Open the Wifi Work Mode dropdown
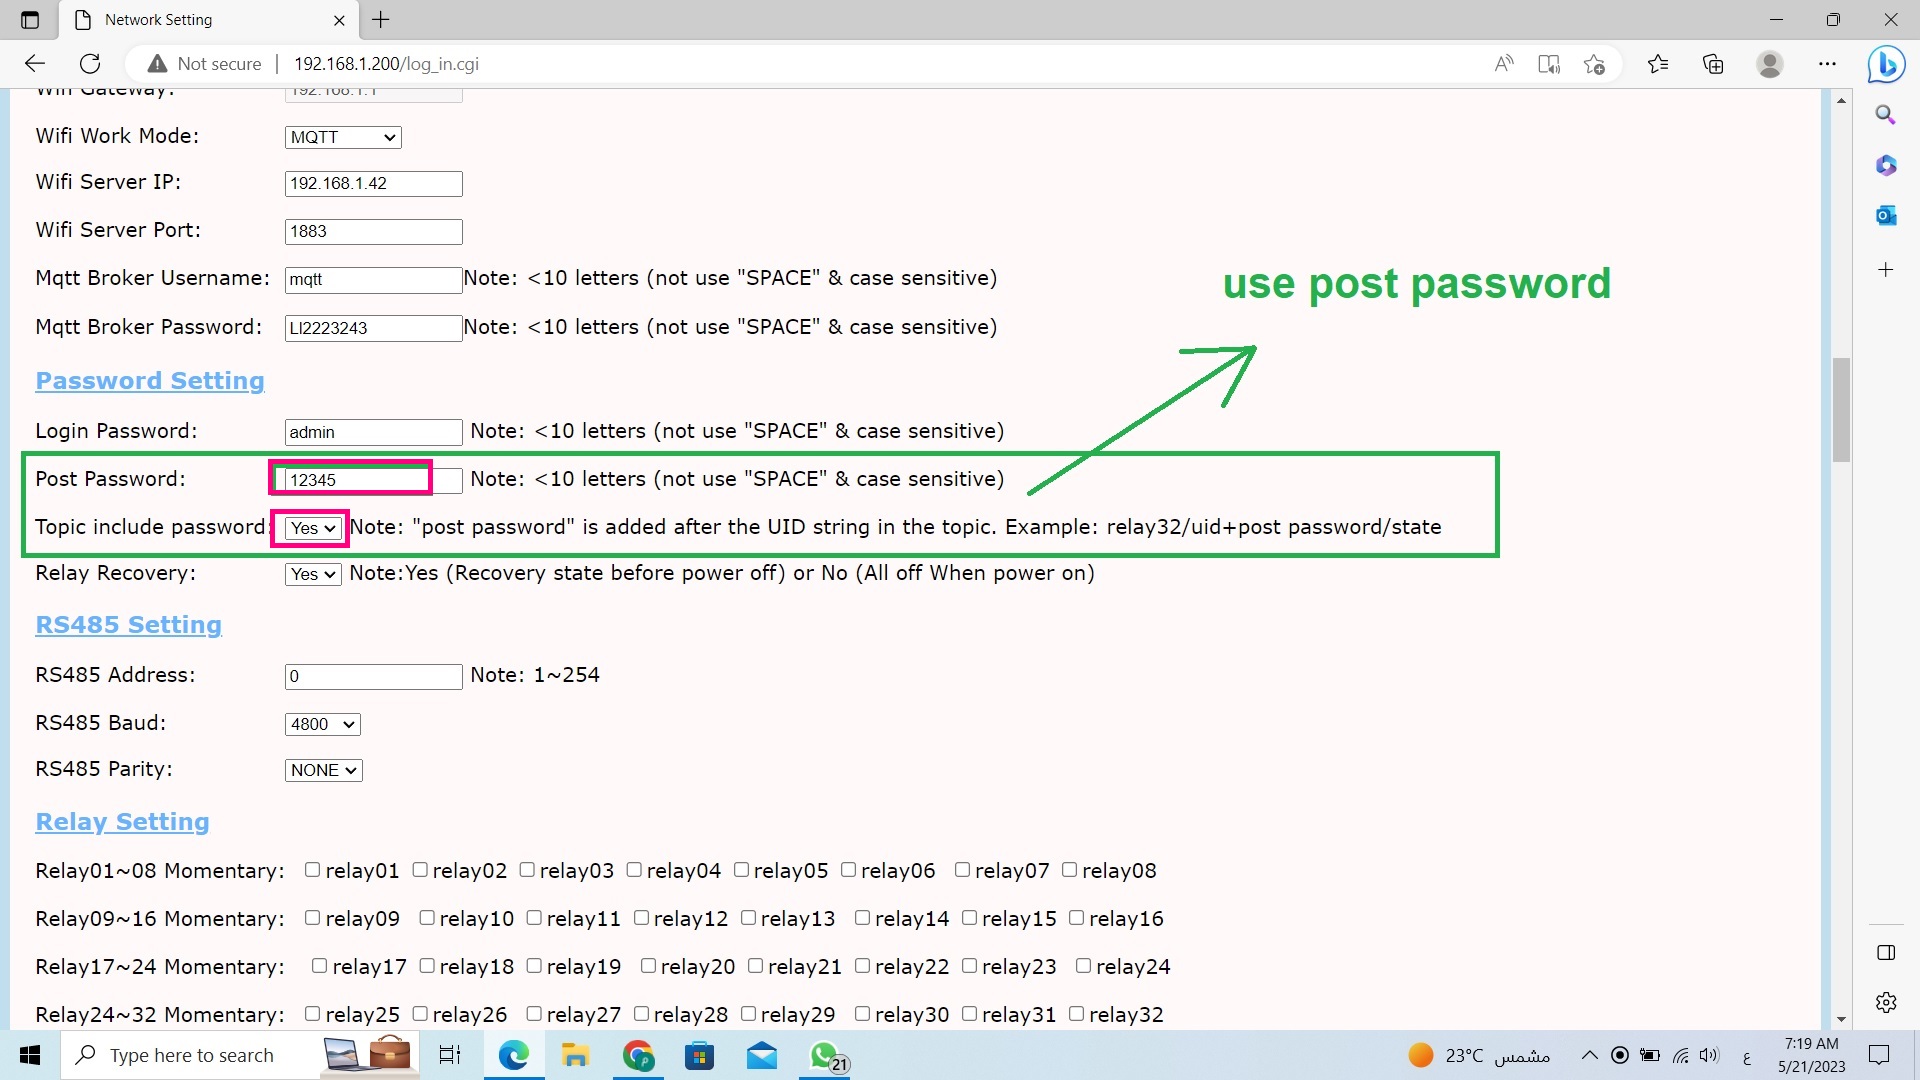1920x1080 pixels. tap(343, 137)
